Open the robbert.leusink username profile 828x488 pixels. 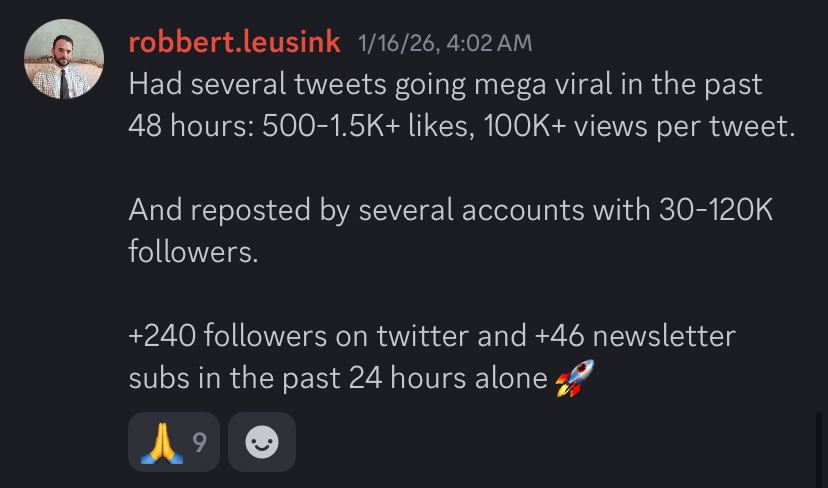click(235, 42)
